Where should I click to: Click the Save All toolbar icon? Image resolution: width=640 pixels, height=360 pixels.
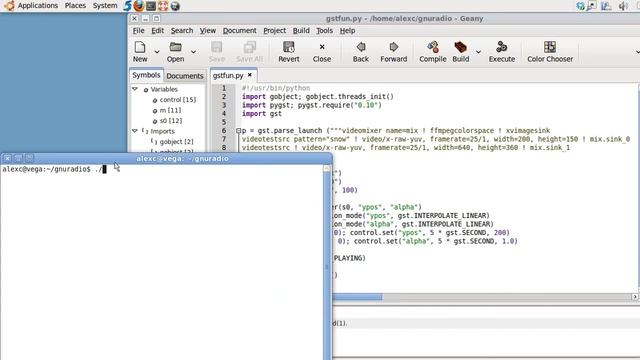249,47
